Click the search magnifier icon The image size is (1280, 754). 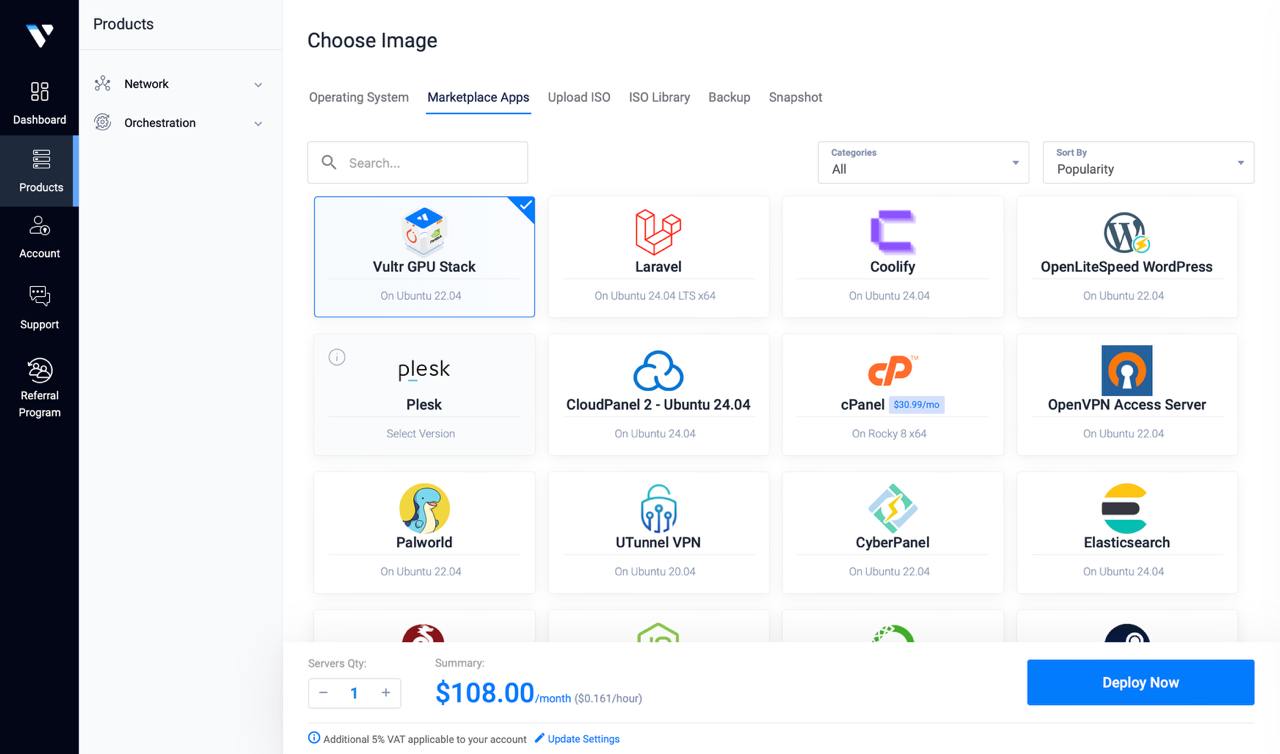coord(329,162)
